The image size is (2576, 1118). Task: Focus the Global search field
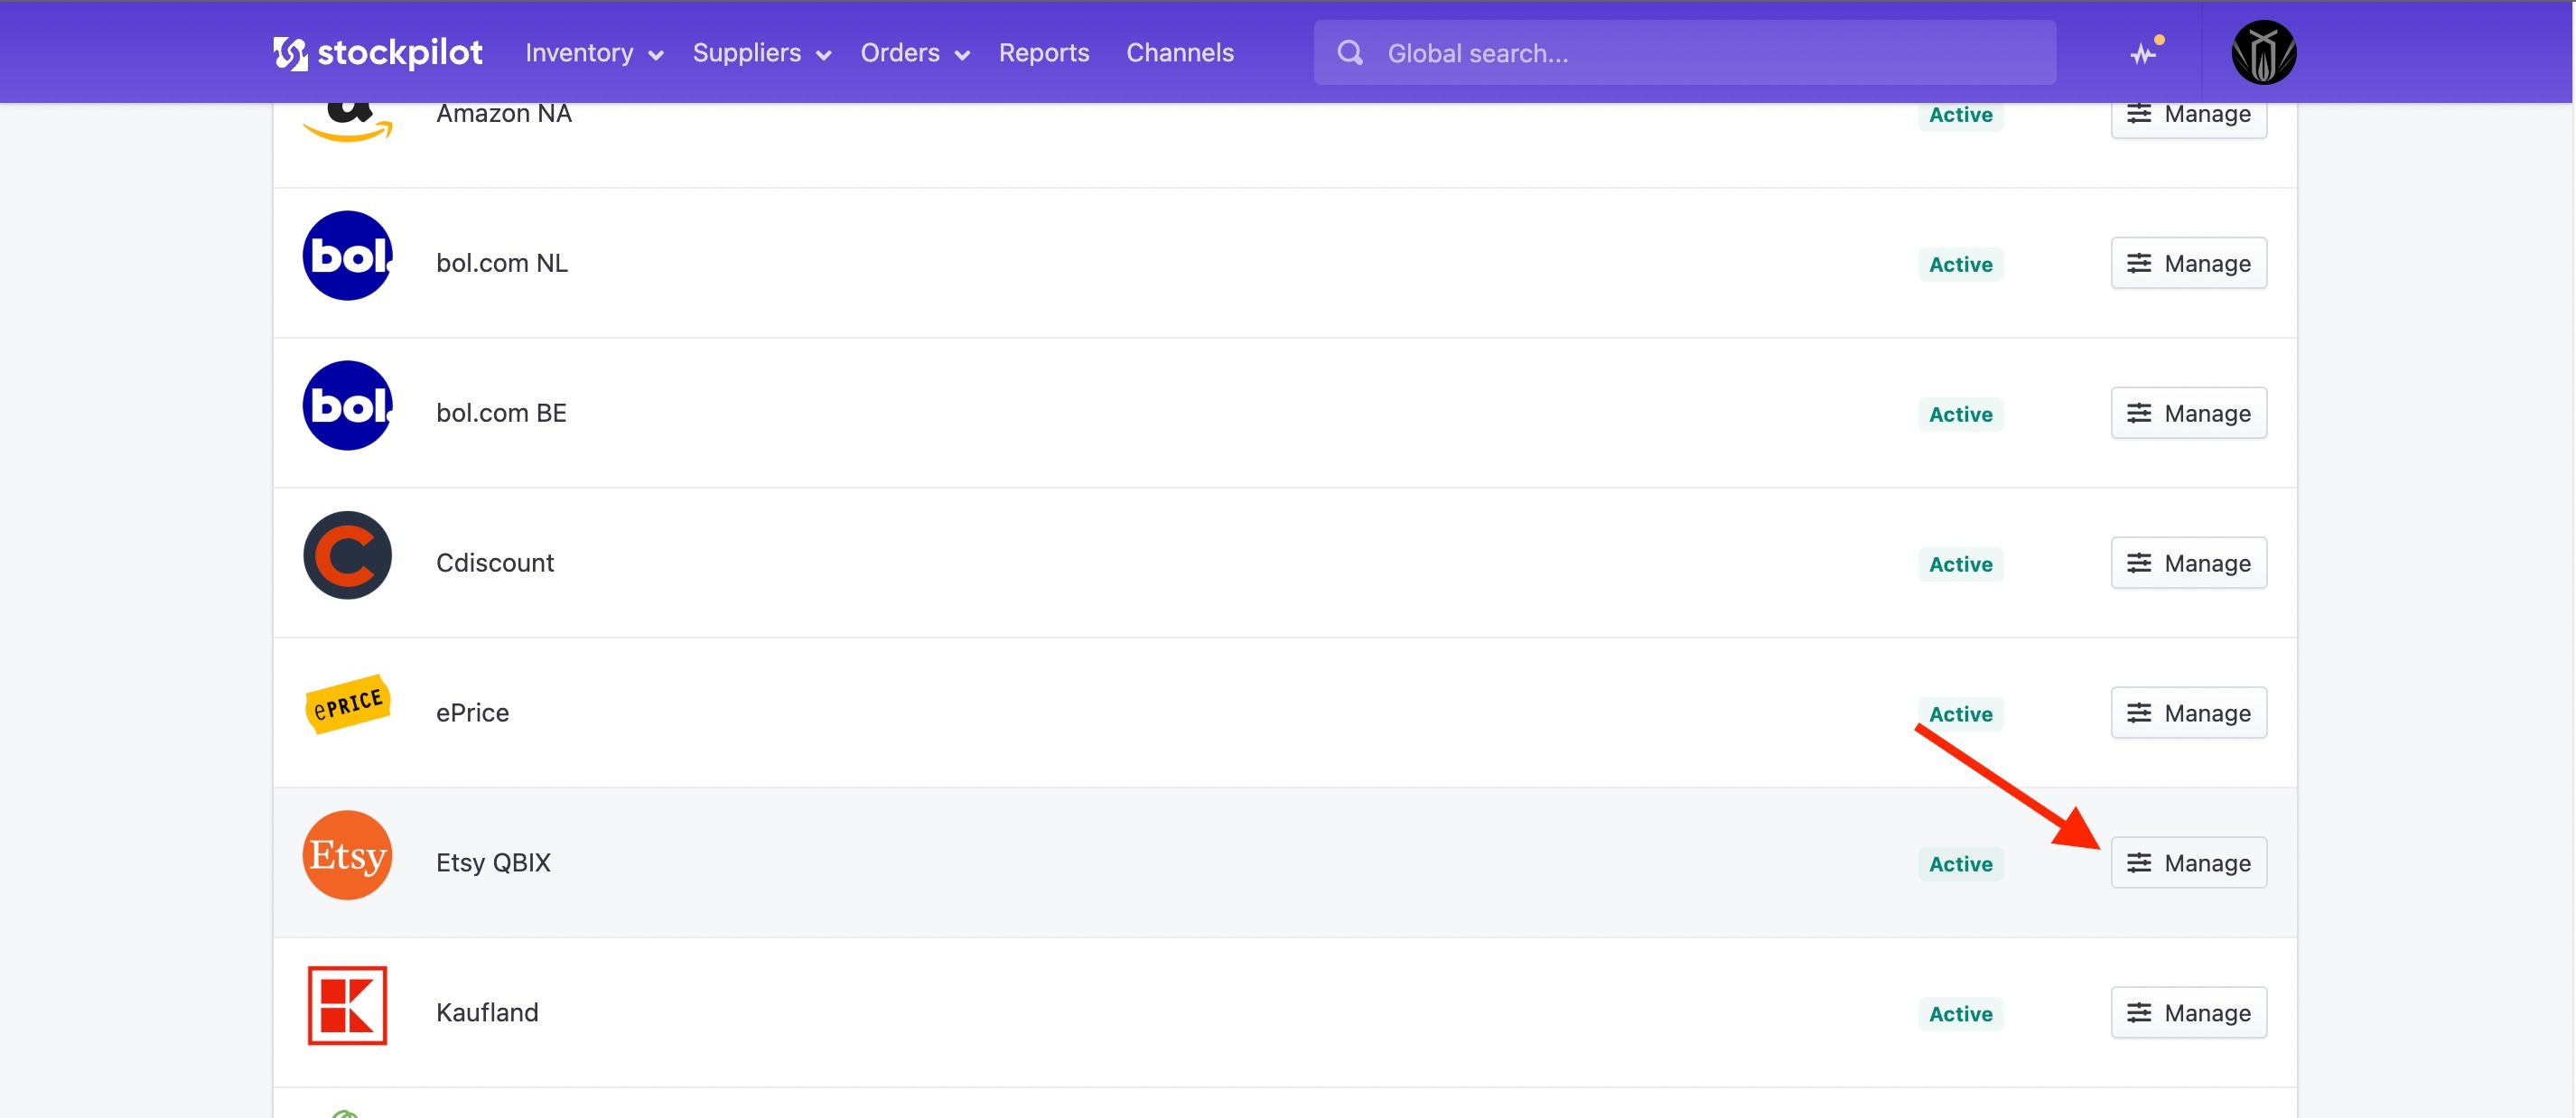coord(1684,53)
